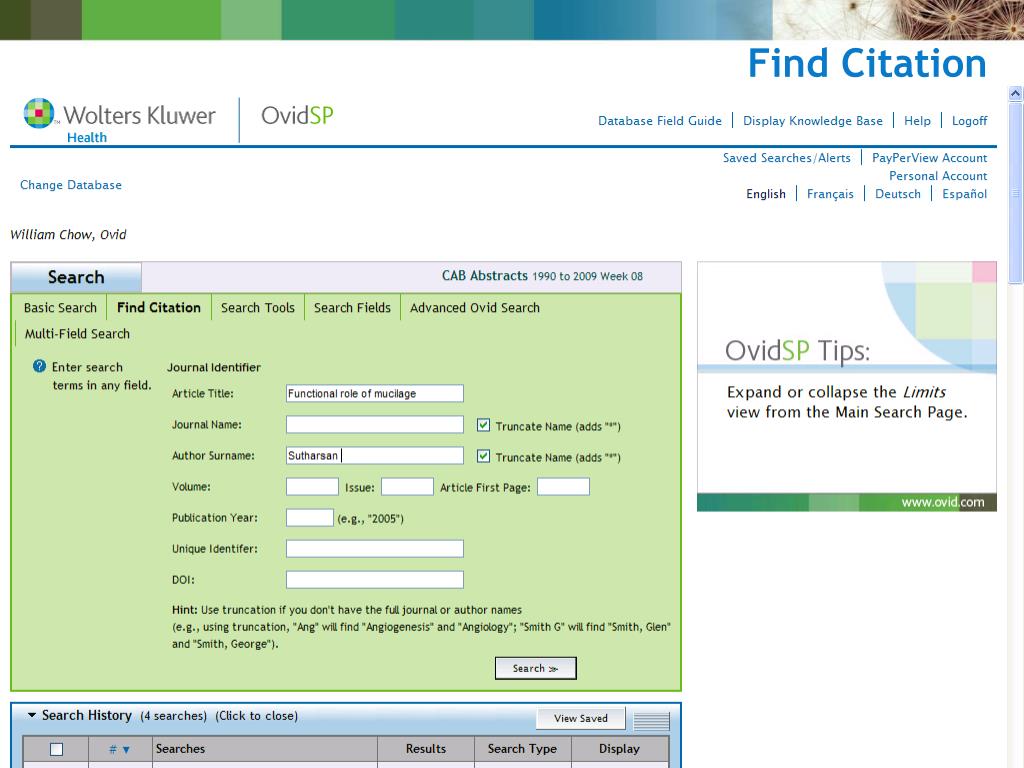Select the Find Citation tab

pyautogui.click(x=159, y=308)
